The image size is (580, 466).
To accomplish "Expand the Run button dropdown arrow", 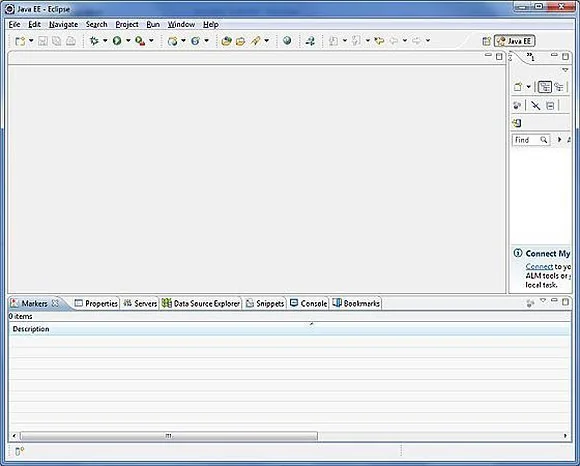I will tap(128, 40).
